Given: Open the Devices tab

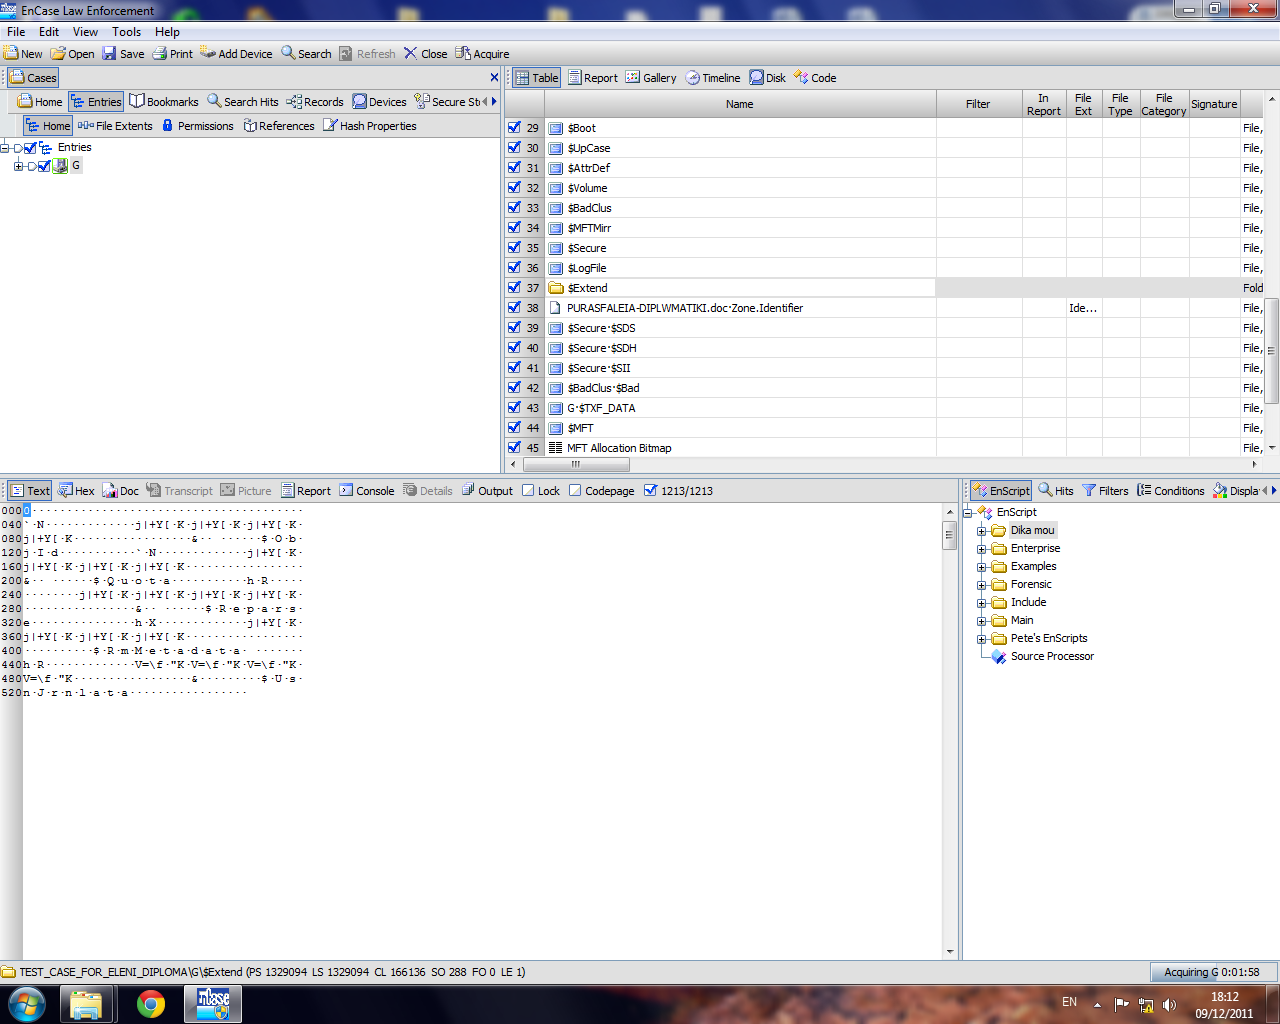Looking at the screenshot, I should [x=379, y=102].
